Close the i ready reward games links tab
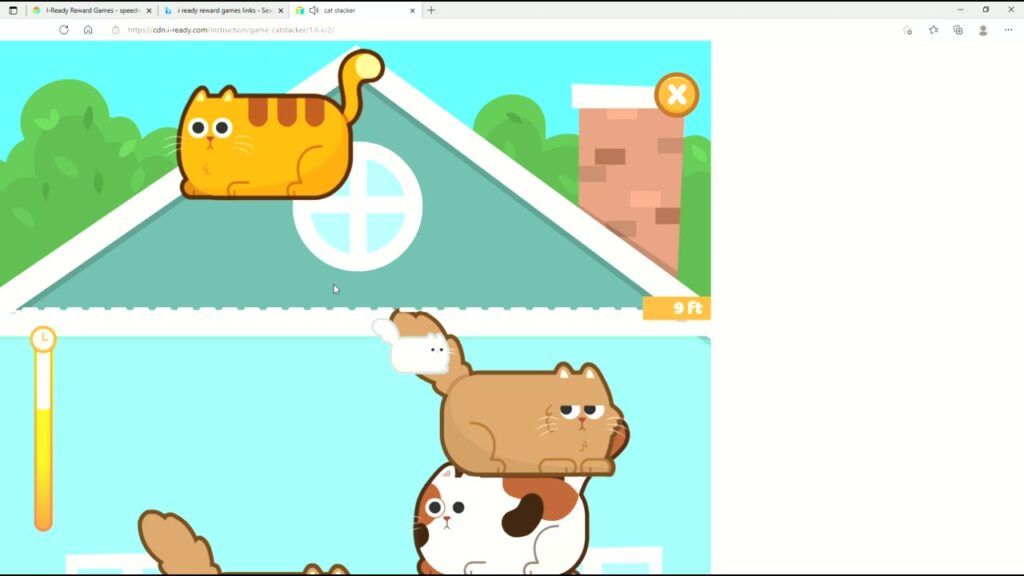The height and width of the screenshot is (576, 1024). [281, 10]
